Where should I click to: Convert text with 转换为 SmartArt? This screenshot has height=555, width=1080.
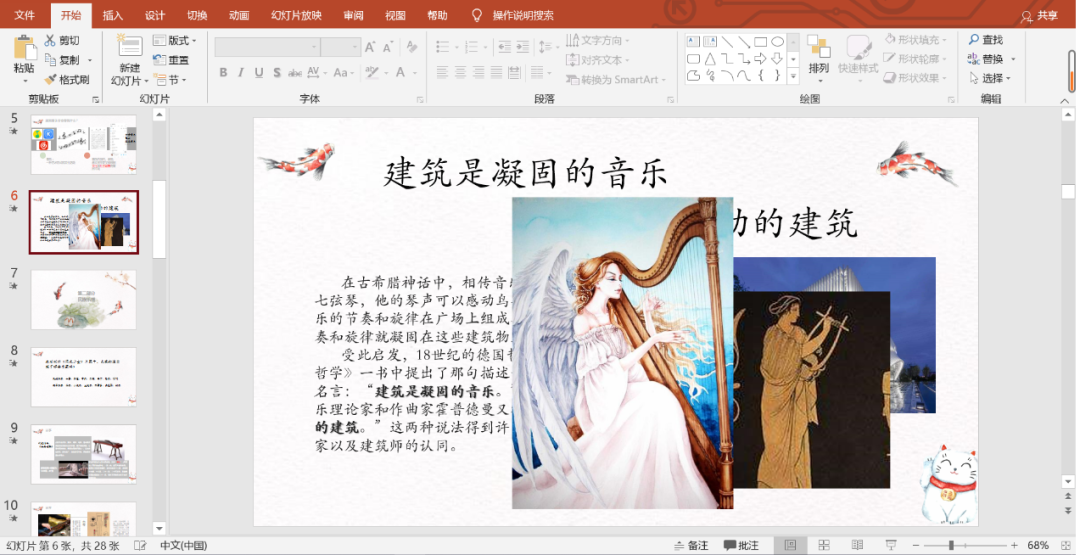point(616,79)
